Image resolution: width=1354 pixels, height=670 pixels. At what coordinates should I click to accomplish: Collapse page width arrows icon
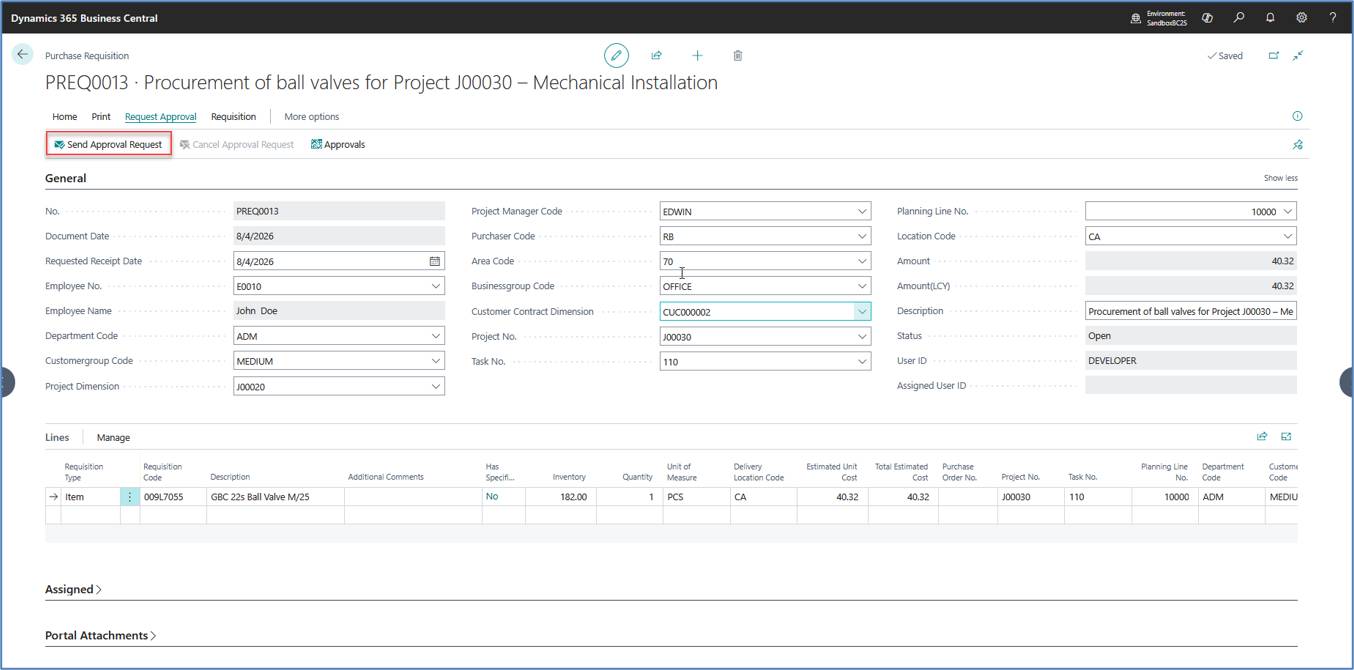[x=1298, y=55]
